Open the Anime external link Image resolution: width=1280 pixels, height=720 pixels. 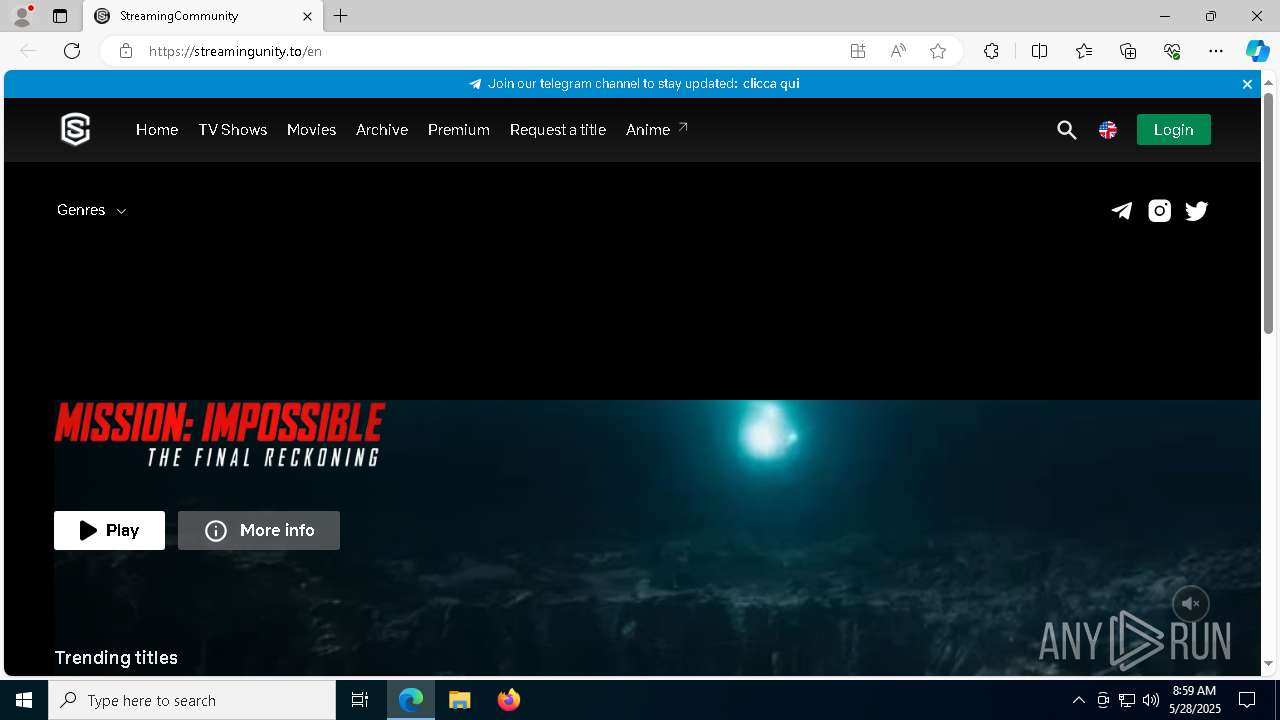coord(657,130)
